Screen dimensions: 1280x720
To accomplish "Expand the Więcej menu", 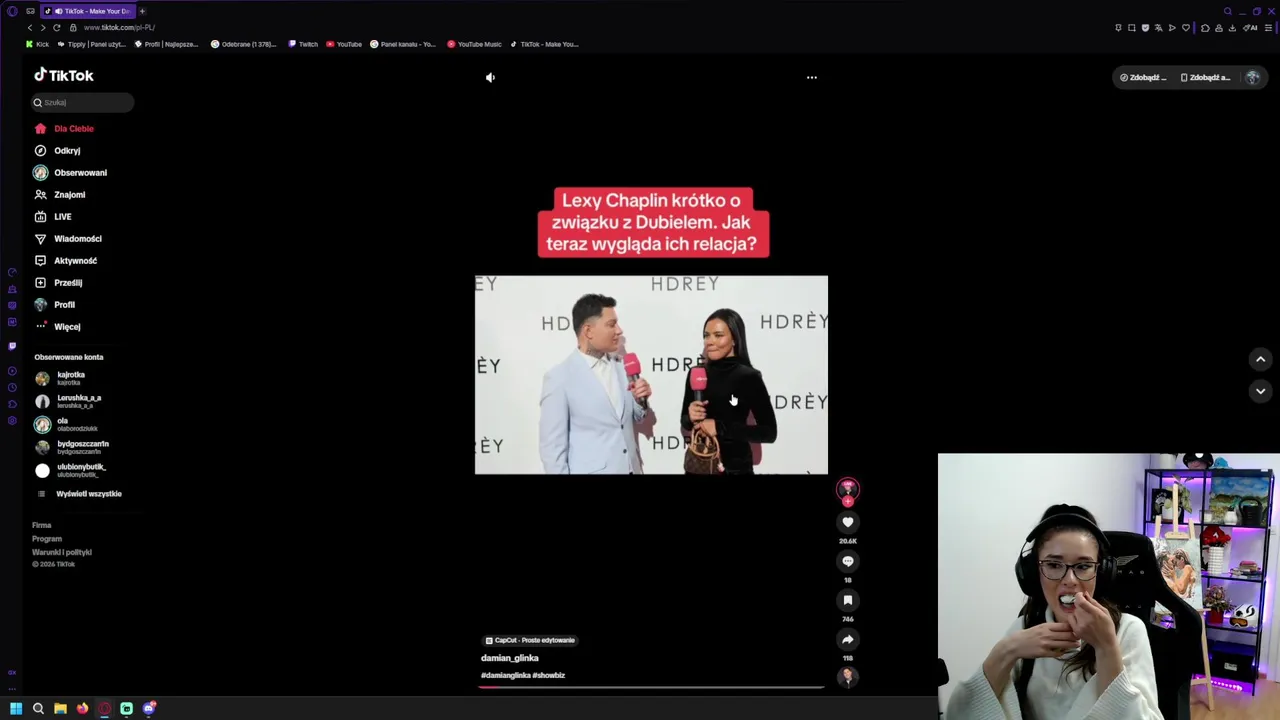I will click(57, 327).
